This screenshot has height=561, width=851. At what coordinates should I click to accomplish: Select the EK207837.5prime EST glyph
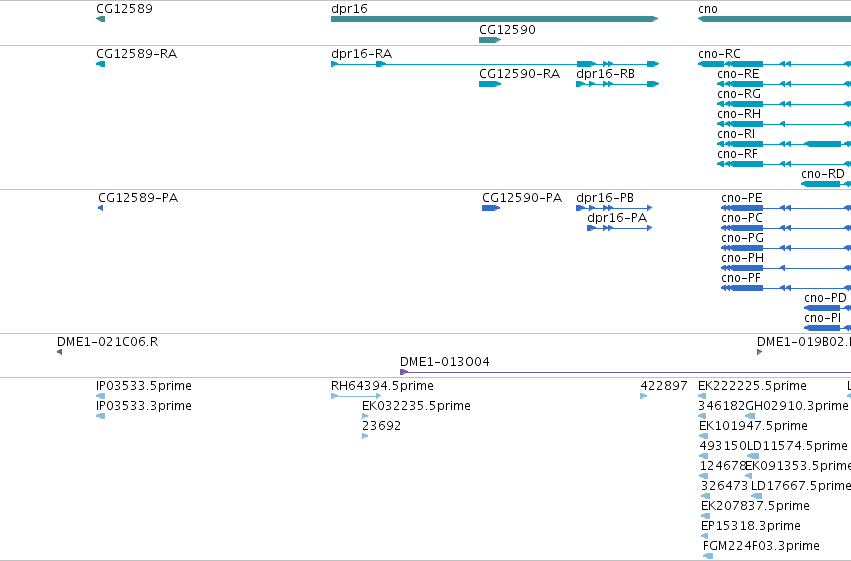click(x=706, y=516)
